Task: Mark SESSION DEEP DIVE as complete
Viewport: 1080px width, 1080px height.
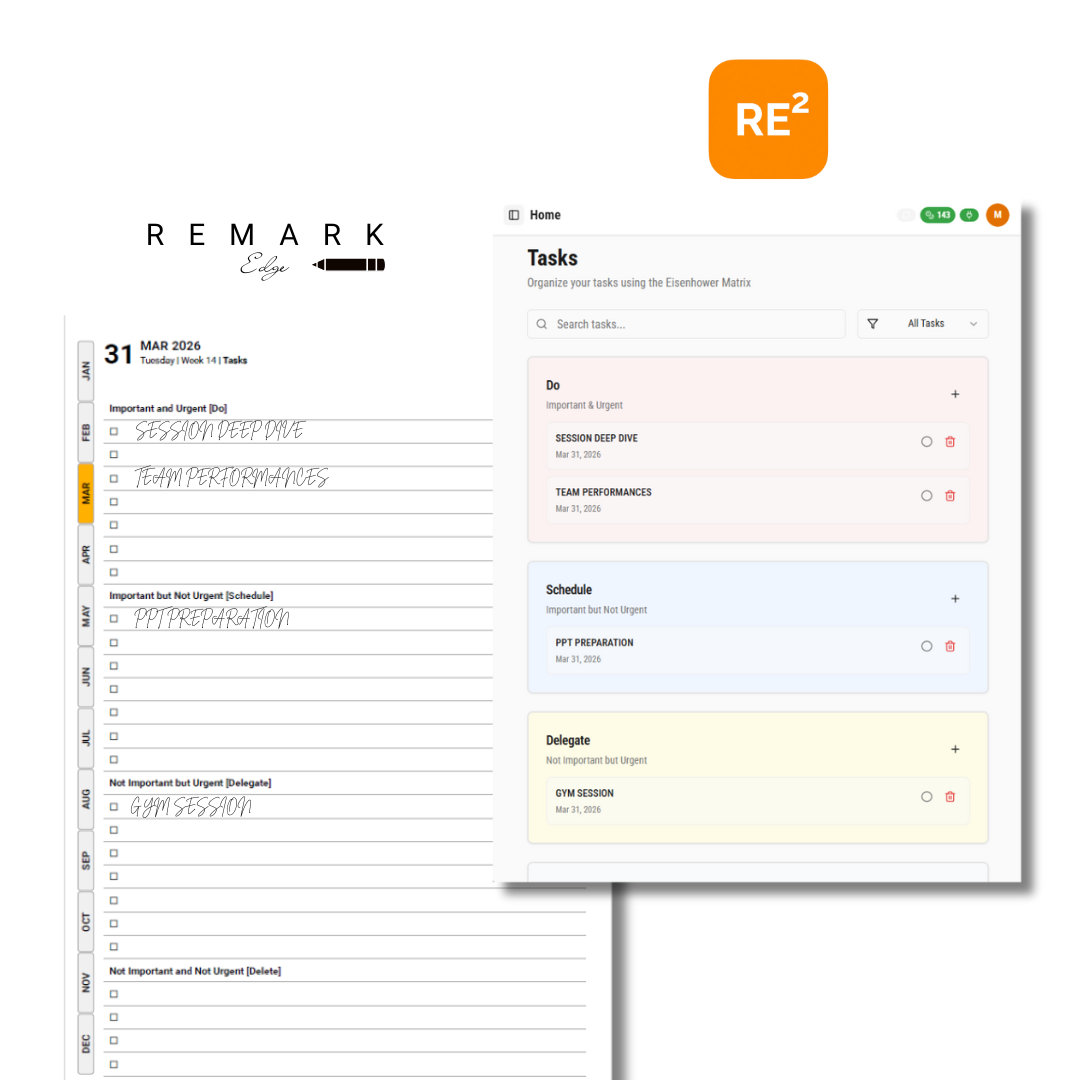Action: coord(926,441)
